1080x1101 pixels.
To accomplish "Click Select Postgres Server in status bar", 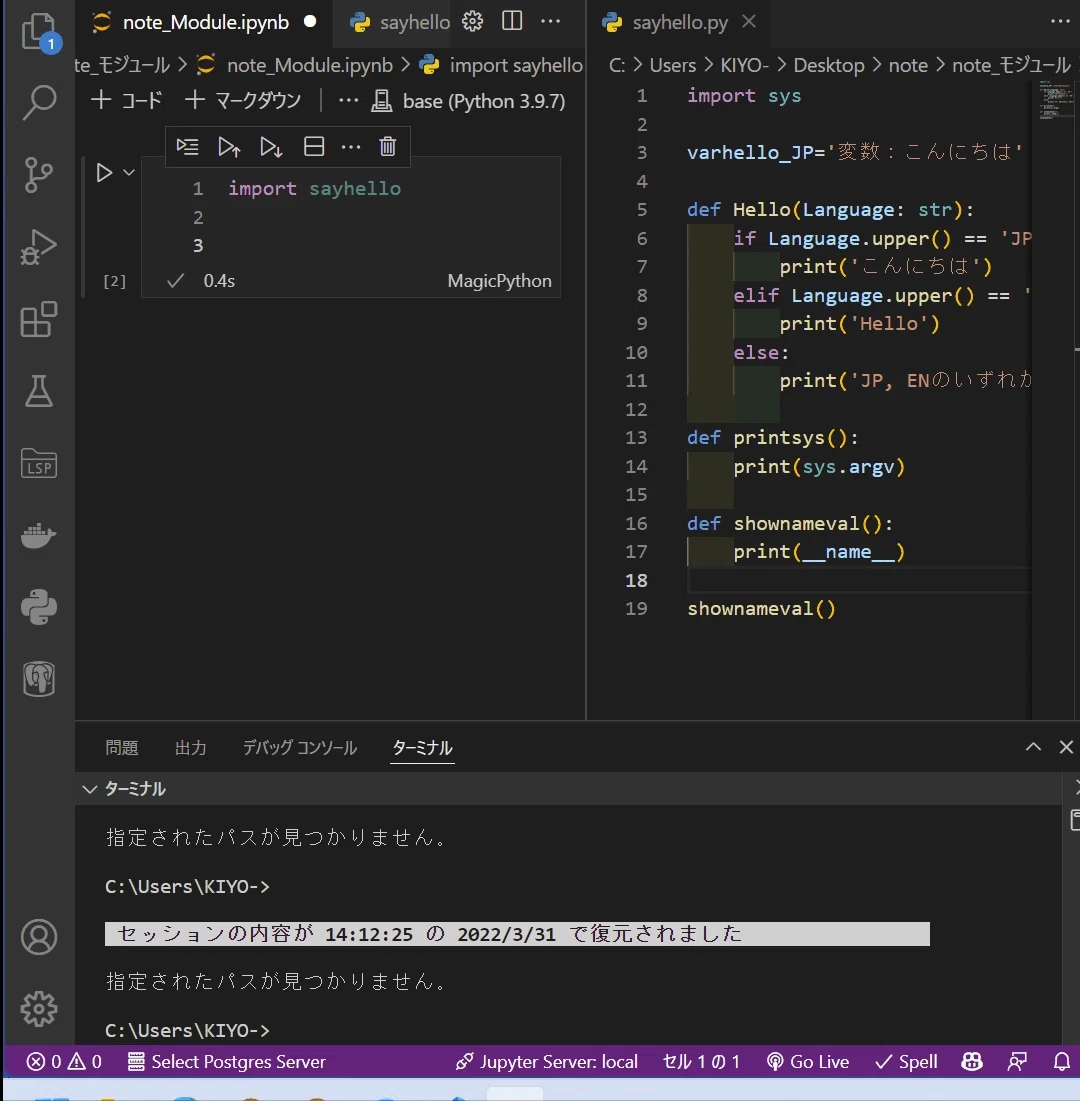I will [226, 1062].
